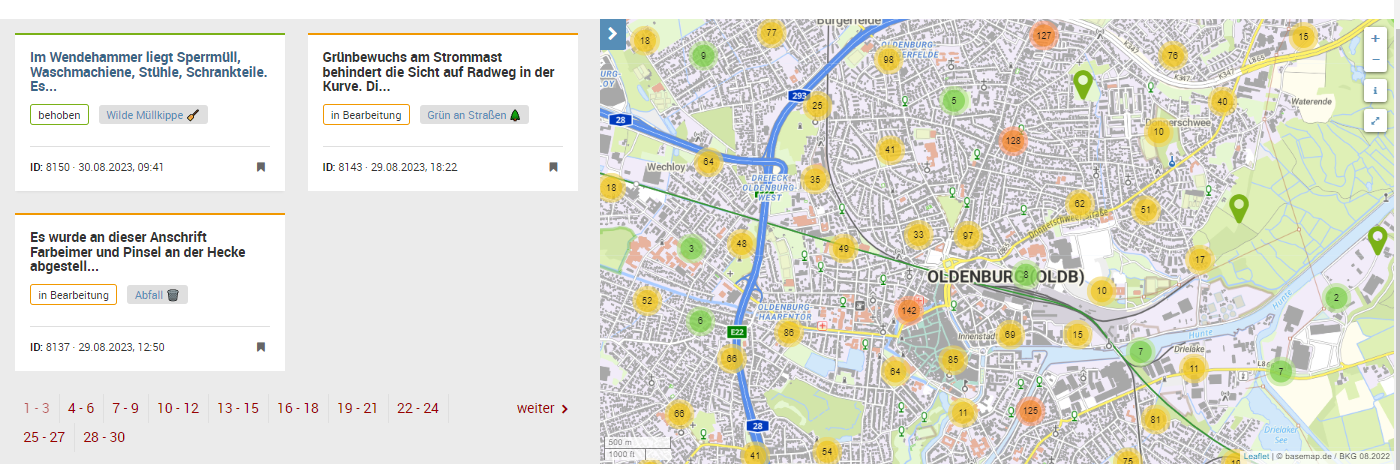Open the orange cluster marker 125
Image resolution: width=1400 pixels, height=470 pixels.
point(1031,411)
